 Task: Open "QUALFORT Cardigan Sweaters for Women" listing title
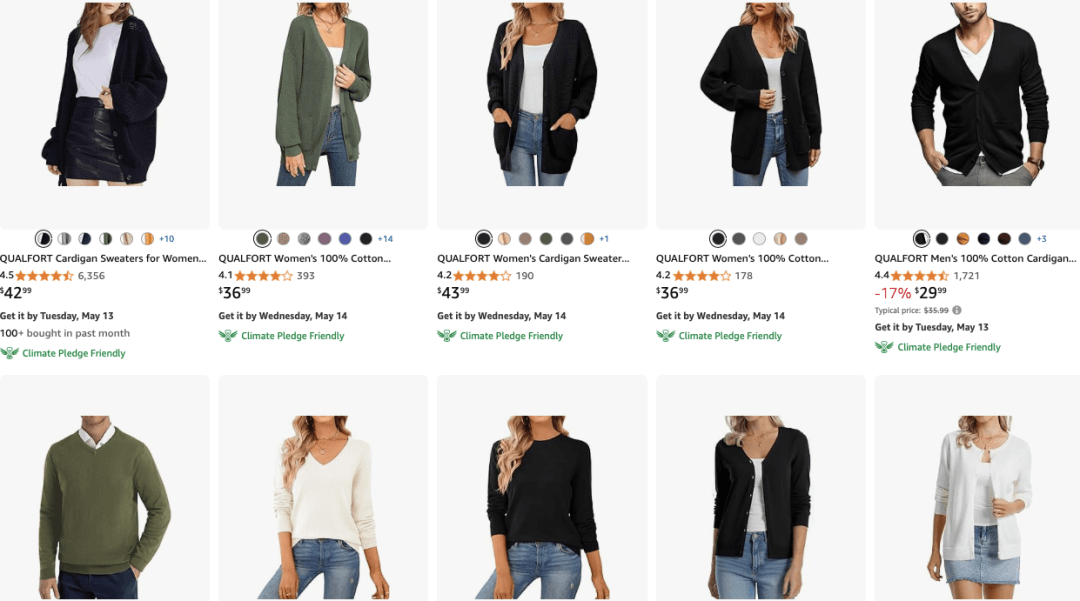click(103, 258)
